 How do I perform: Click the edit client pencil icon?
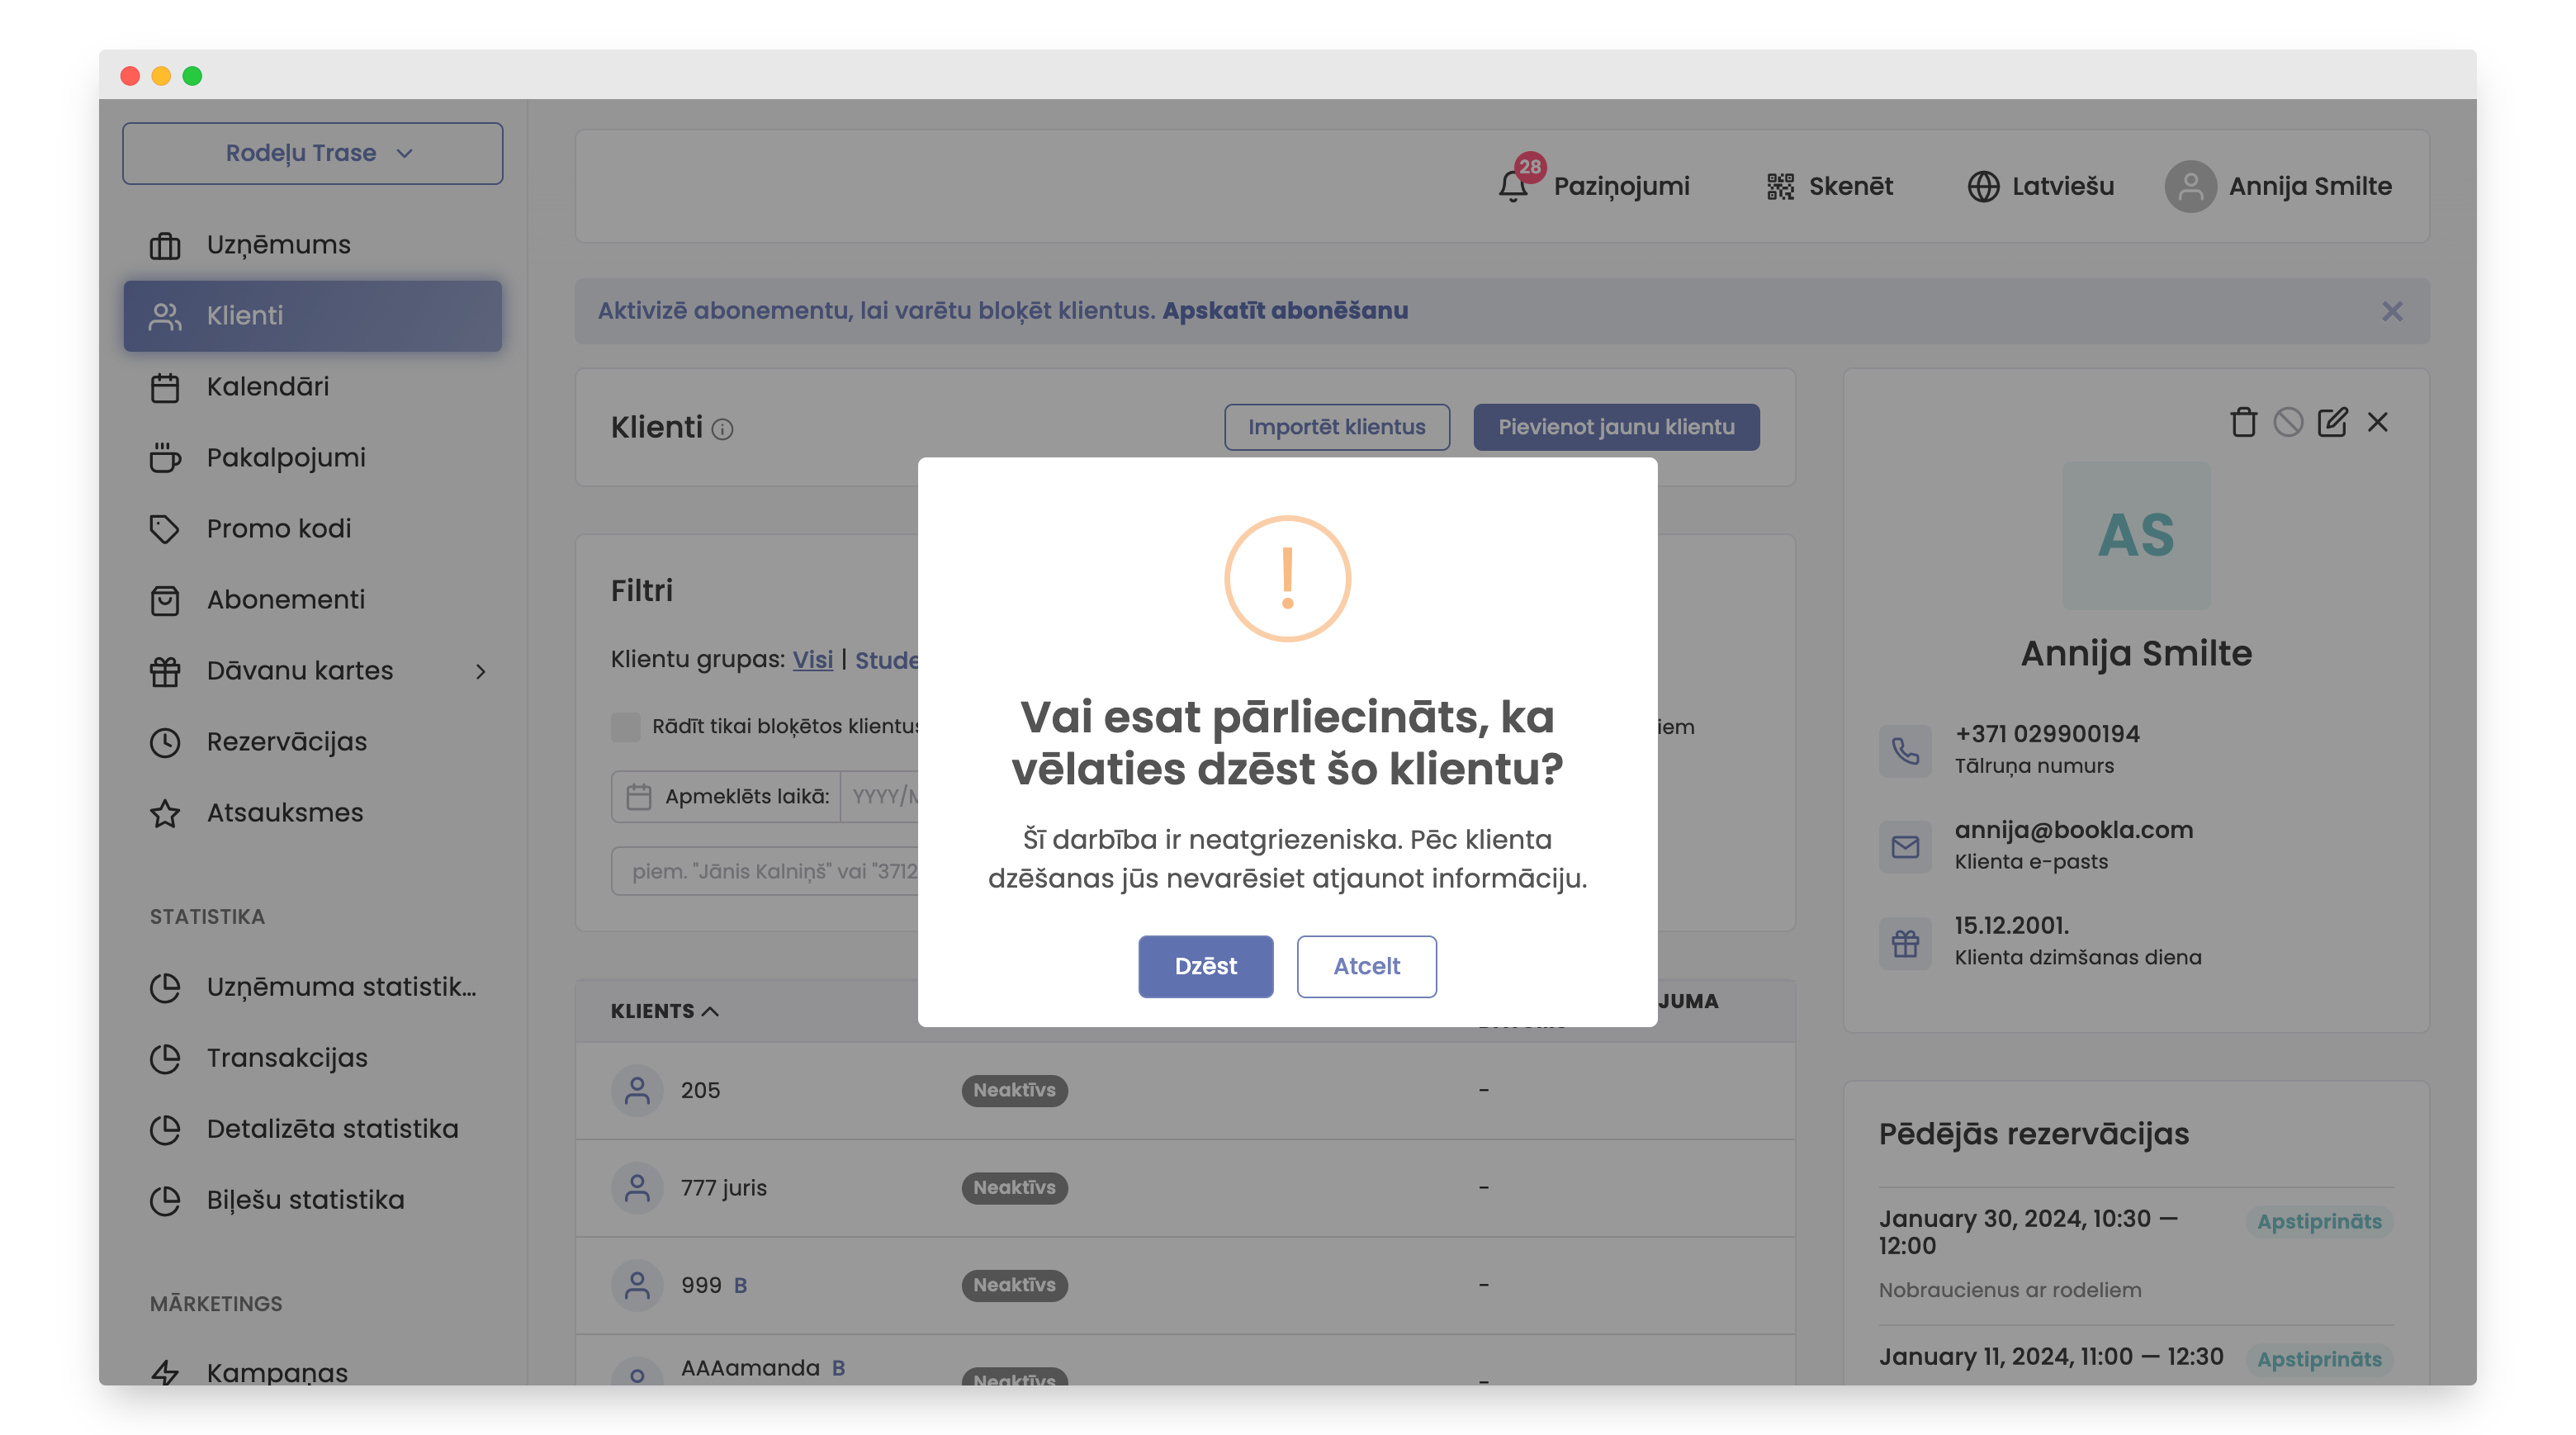pyautogui.click(x=2332, y=423)
